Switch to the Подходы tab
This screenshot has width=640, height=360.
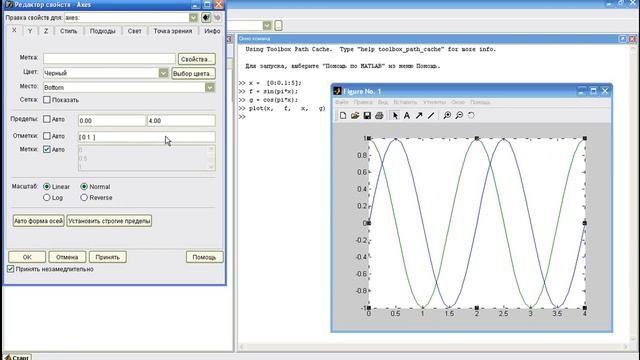click(x=102, y=31)
